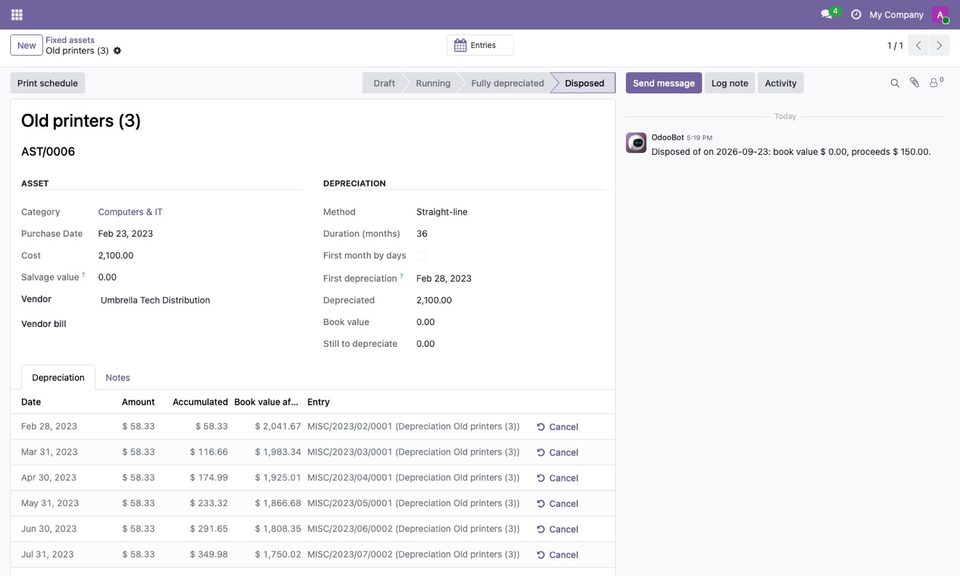Viewport: 960px width, 576px height.
Task: Toggle the First month by days checkbox
Action: coord(421,255)
